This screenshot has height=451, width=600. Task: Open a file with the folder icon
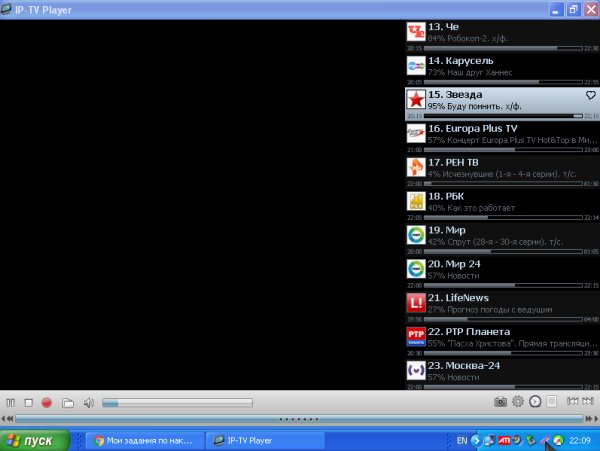(68, 402)
